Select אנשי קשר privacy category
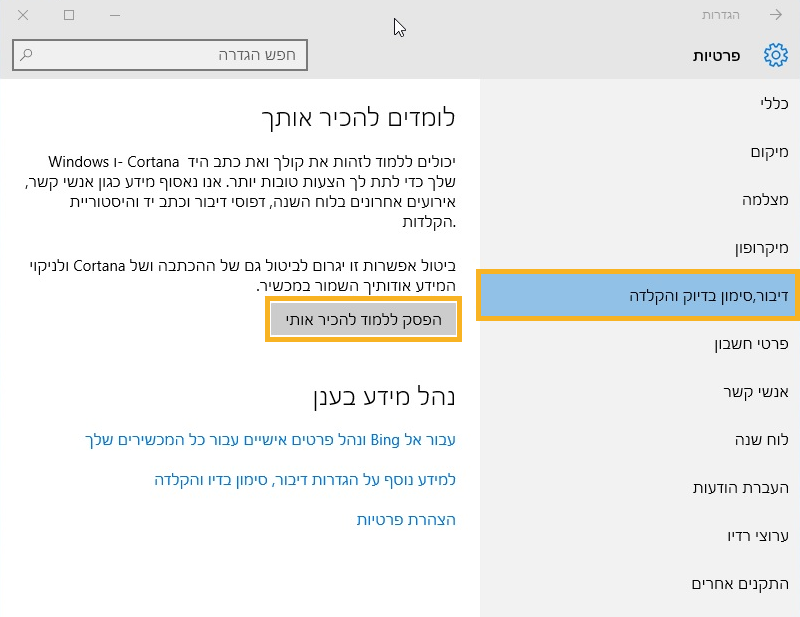The height and width of the screenshot is (617, 800). pyautogui.click(x=756, y=392)
